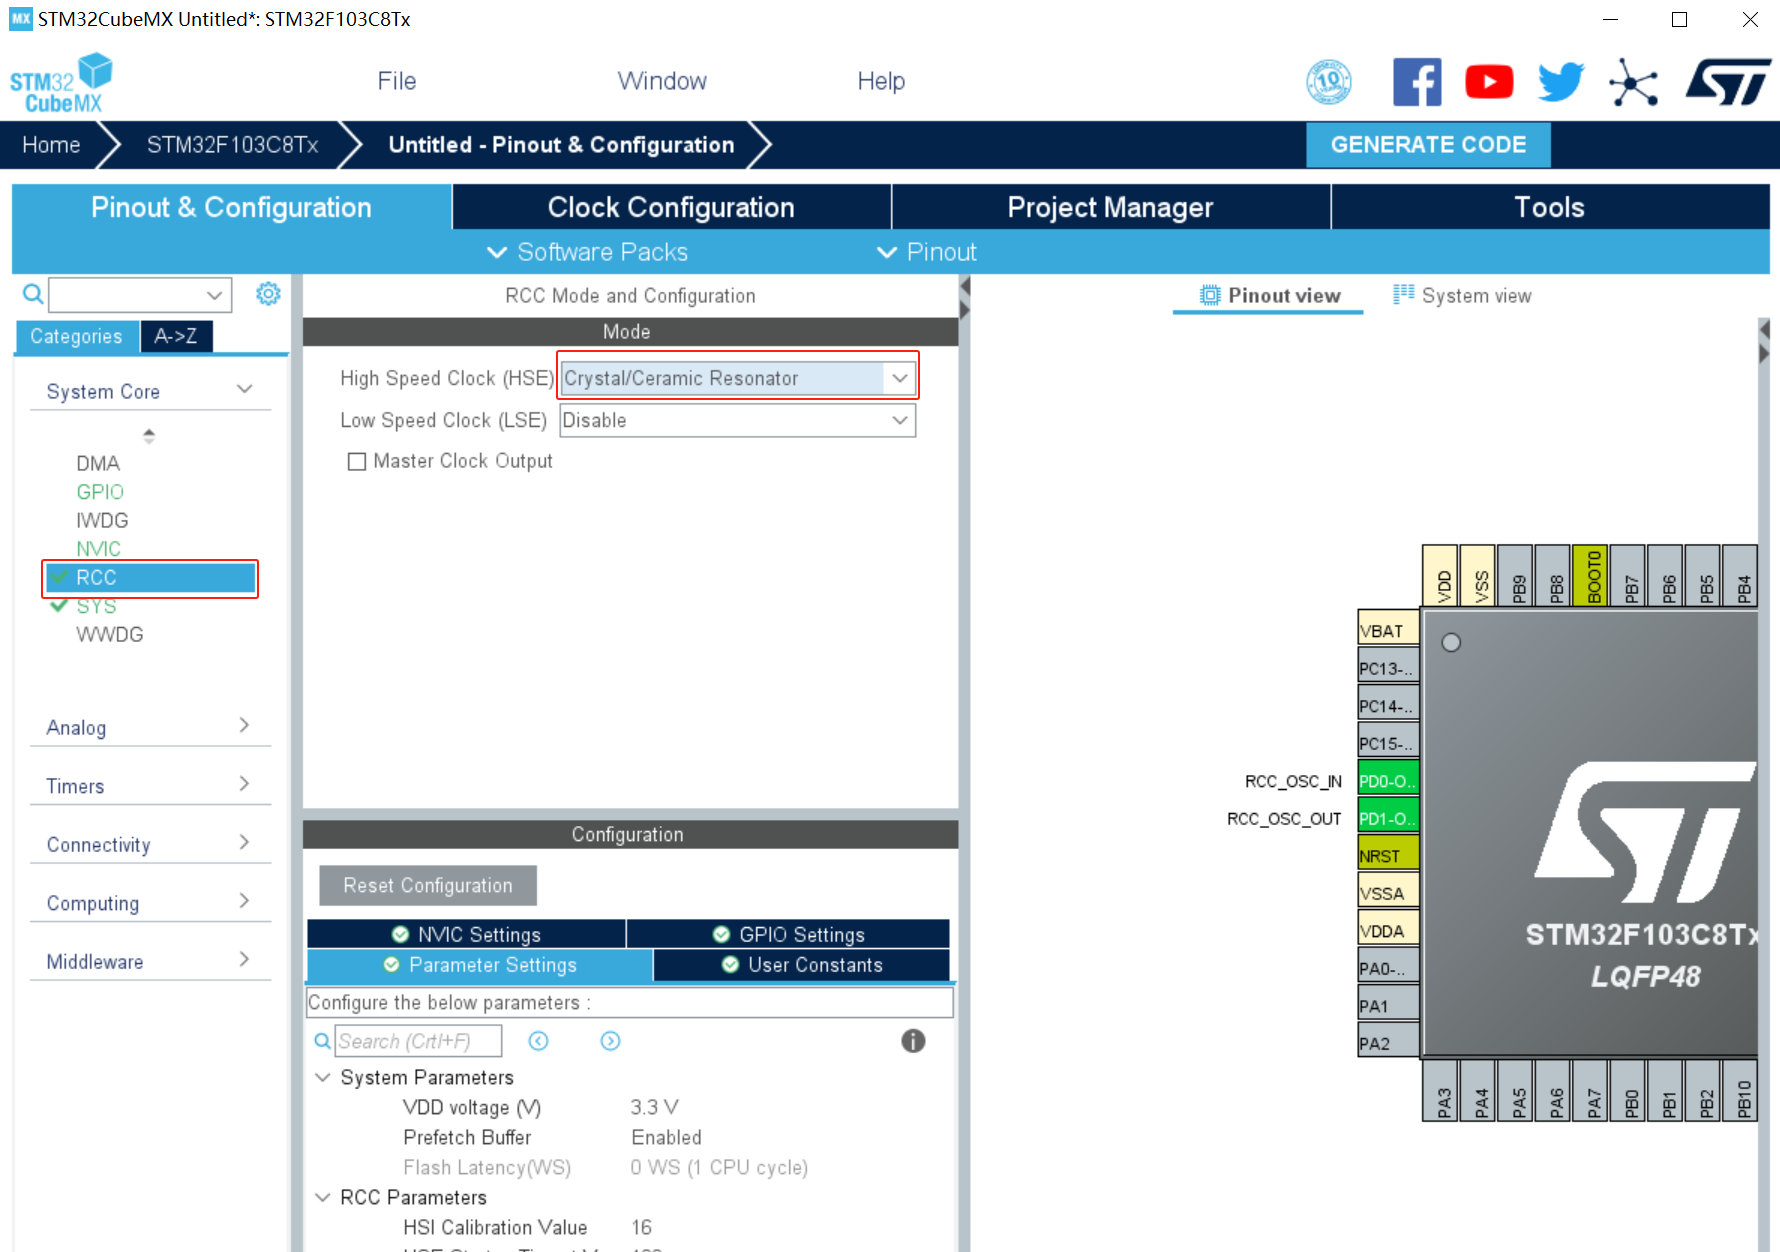Click the GENERATE CODE button
Image resolution: width=1780 pixels, height=1252 pixels.
[1428, 145]
